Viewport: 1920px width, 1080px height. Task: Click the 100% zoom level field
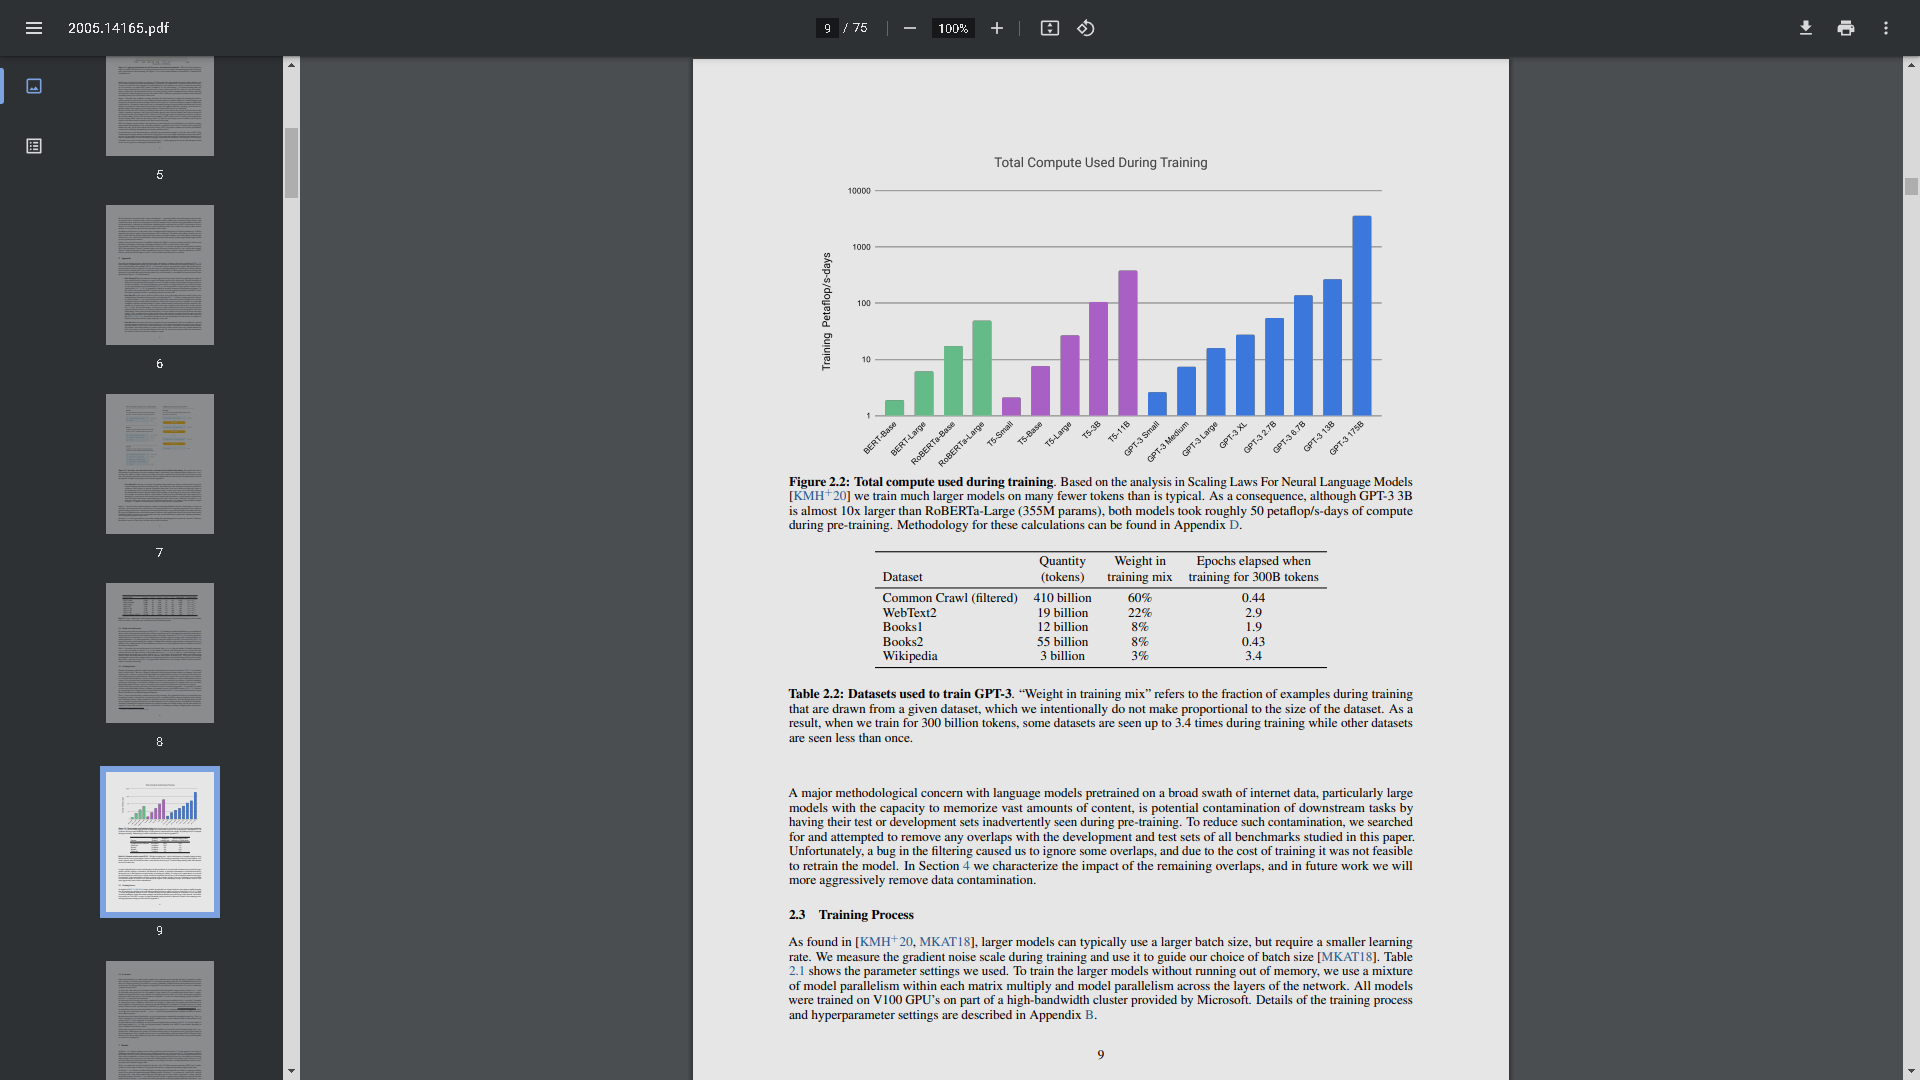(953, 28)
